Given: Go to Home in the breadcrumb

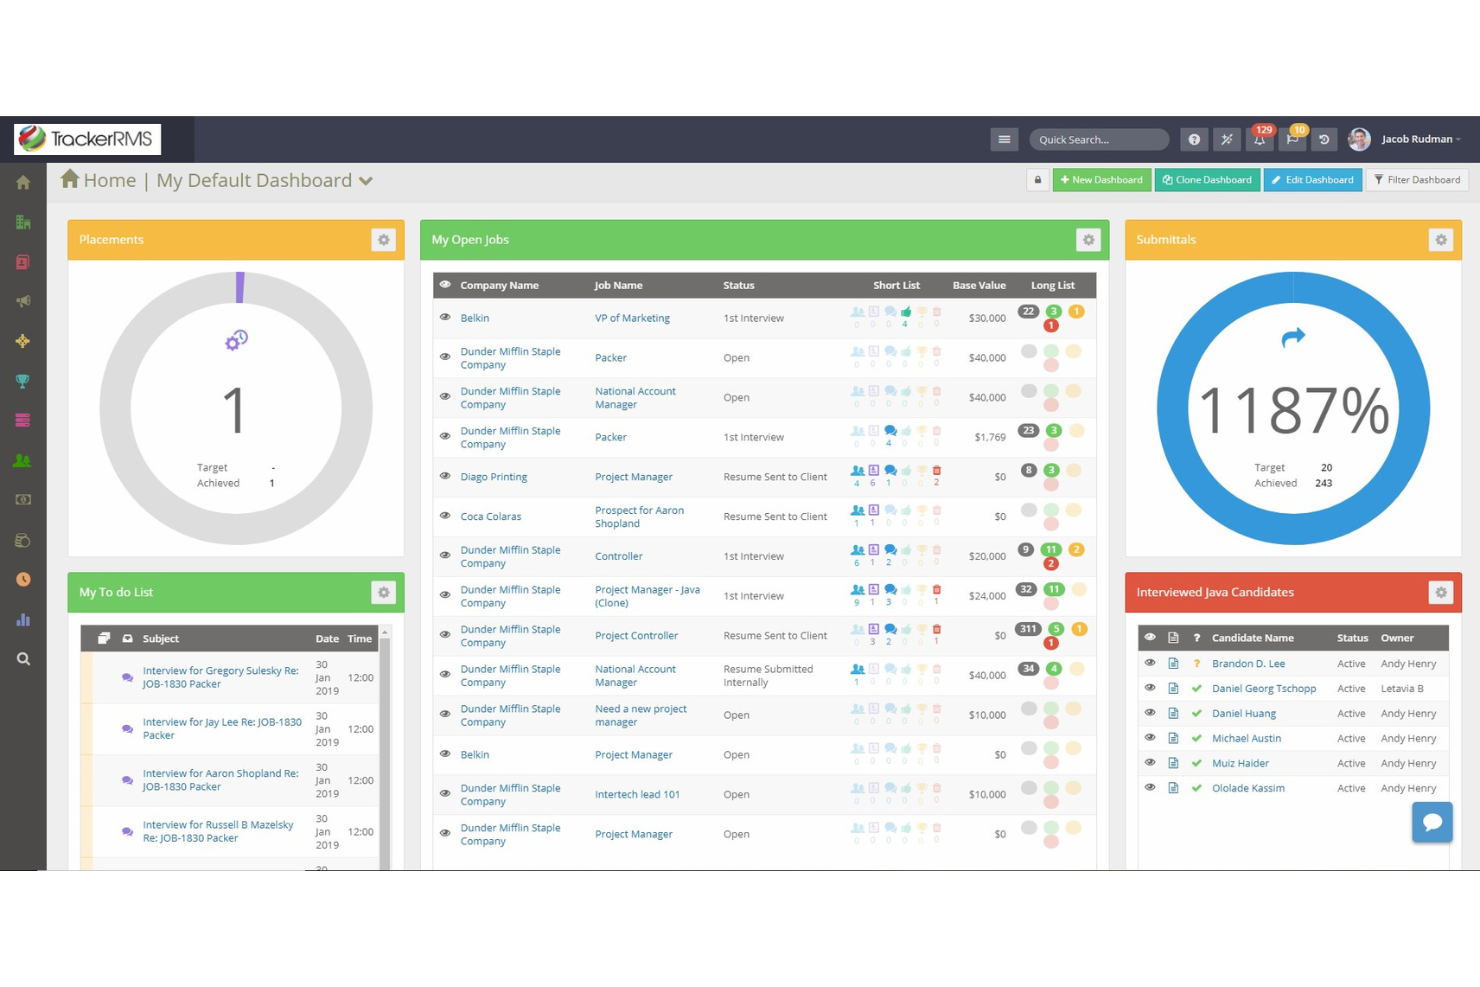Looking at the screenshot, I should coord(98,180).
